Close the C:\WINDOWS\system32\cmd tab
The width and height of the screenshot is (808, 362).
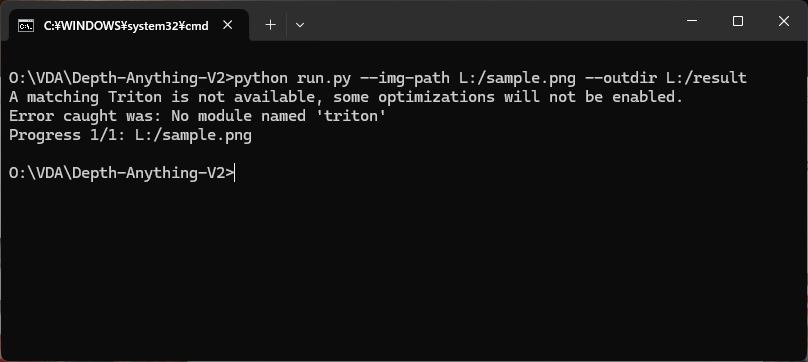coord(227,25)
